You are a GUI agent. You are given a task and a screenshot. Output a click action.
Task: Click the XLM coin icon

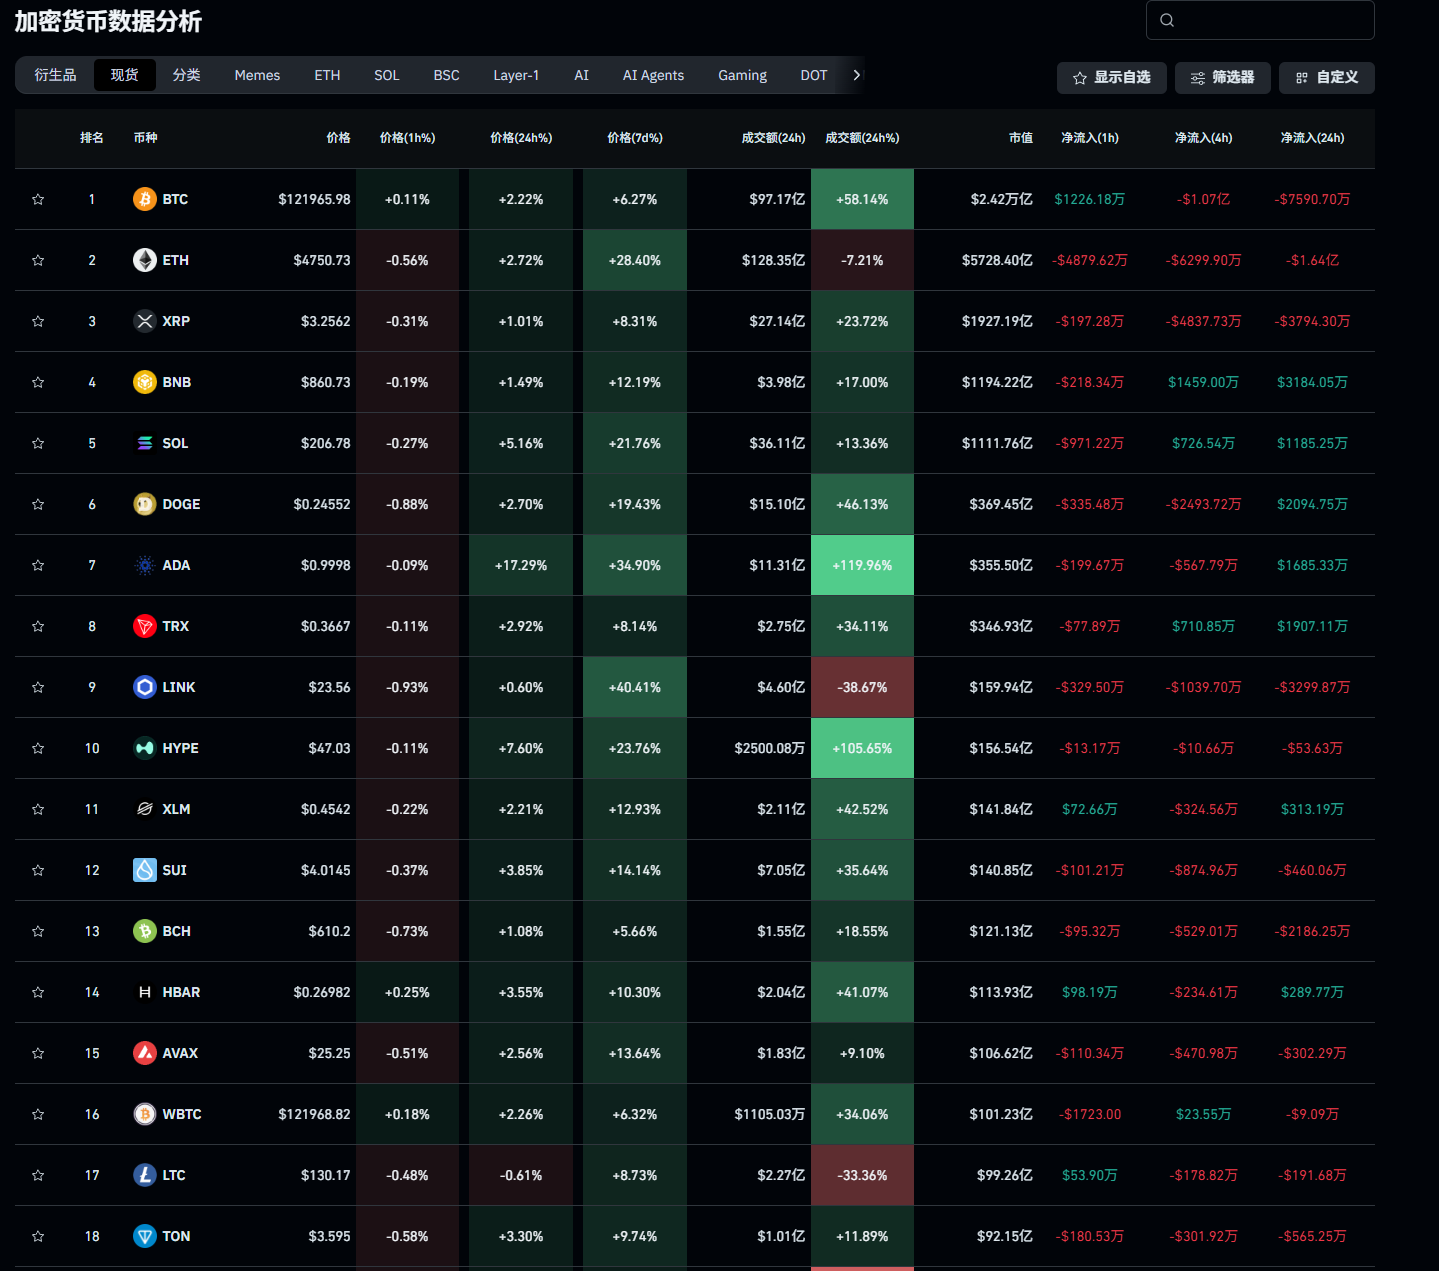(x=145, y=809)
